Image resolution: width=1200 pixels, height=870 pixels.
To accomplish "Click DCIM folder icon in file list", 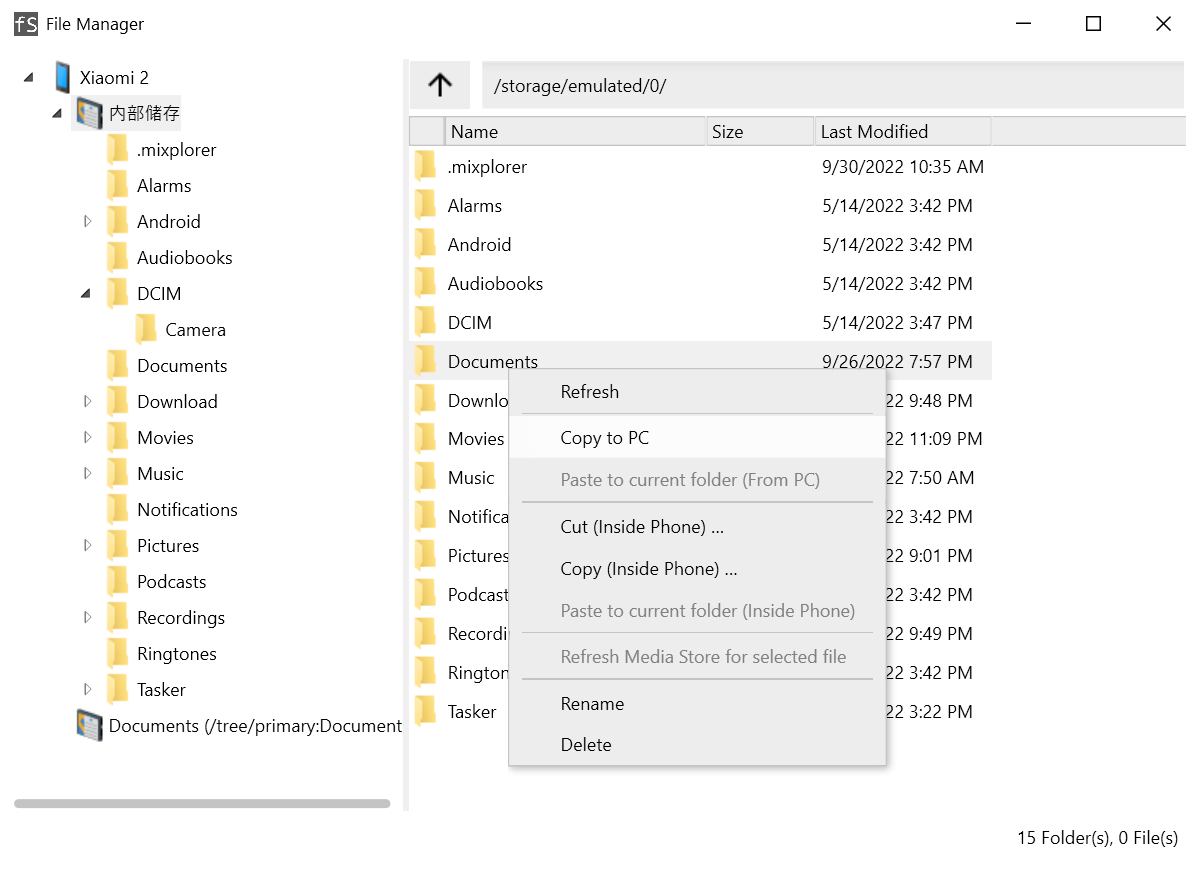I will click(x=426, y=322).
